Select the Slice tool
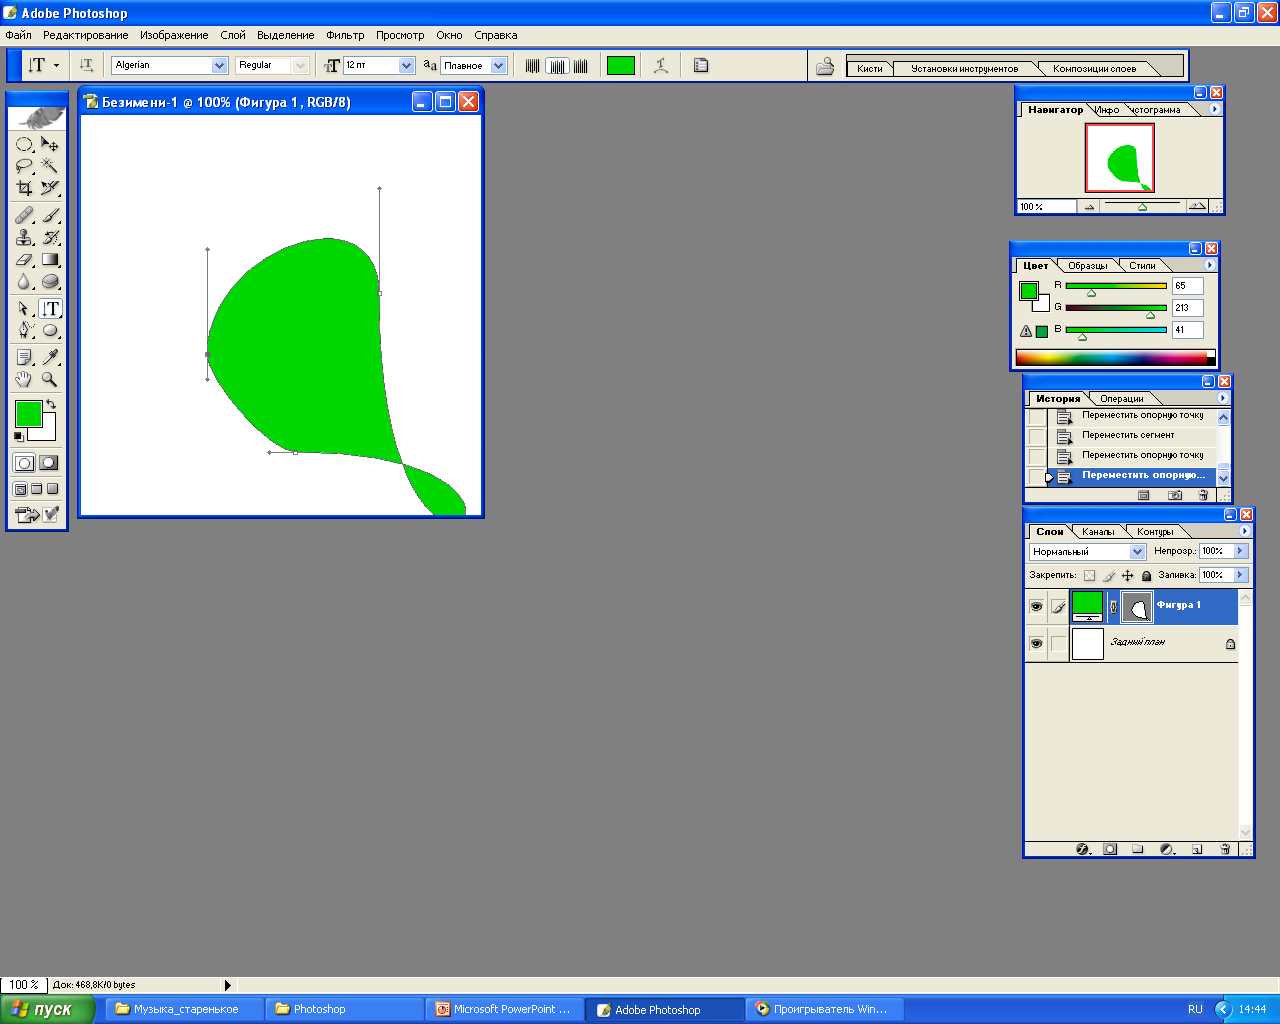The width and height of the screenshot is (1280, 1024). pos(50,187)
